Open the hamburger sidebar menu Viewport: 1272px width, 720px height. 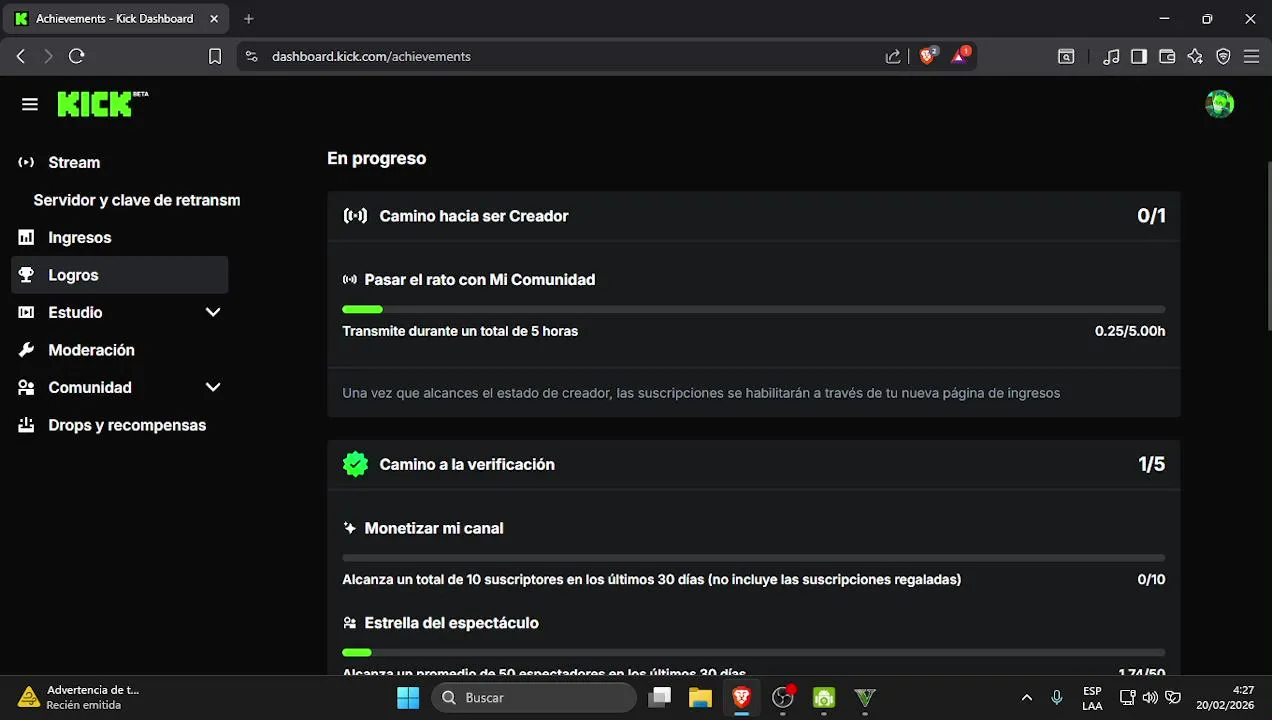[29, 104]
